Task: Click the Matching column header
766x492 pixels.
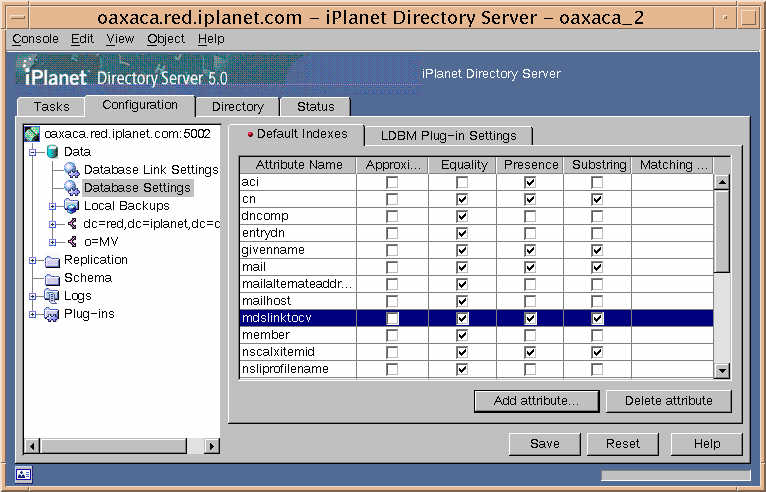Action: coord(673,165)
